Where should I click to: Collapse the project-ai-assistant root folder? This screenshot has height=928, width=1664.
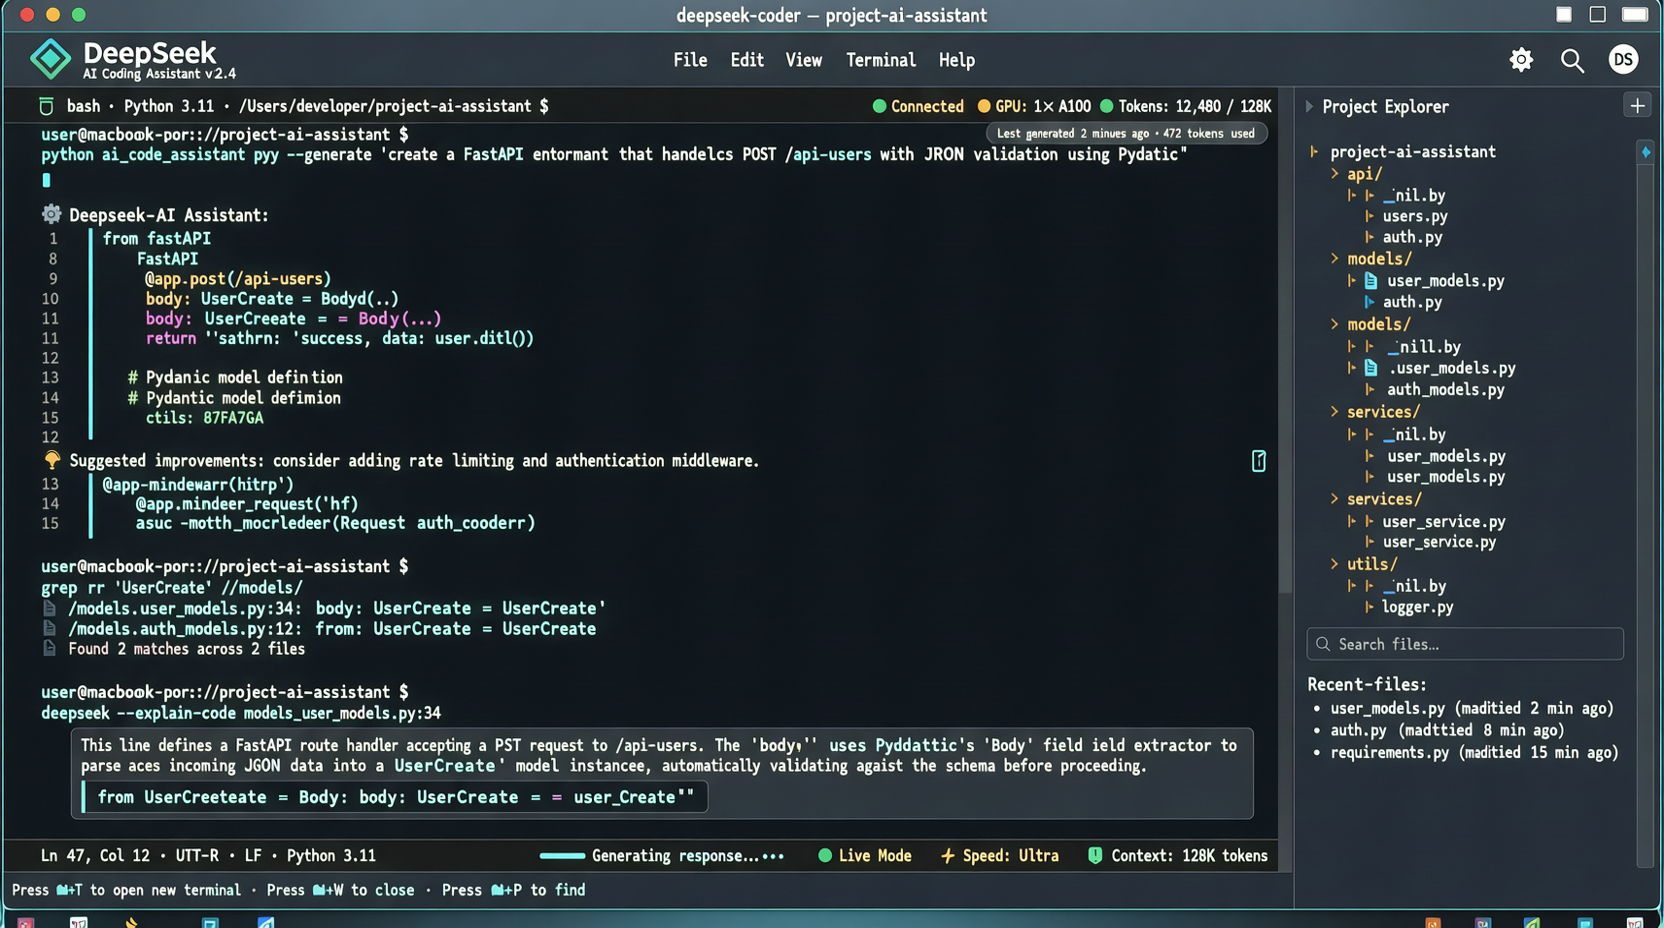coord(1314,152)
